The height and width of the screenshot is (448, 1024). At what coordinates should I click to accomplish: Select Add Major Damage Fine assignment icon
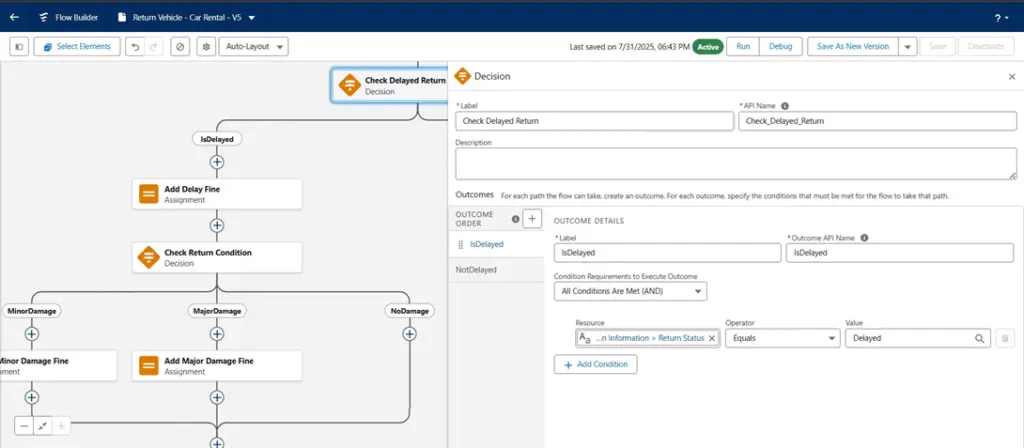click(x=149, y=366)
